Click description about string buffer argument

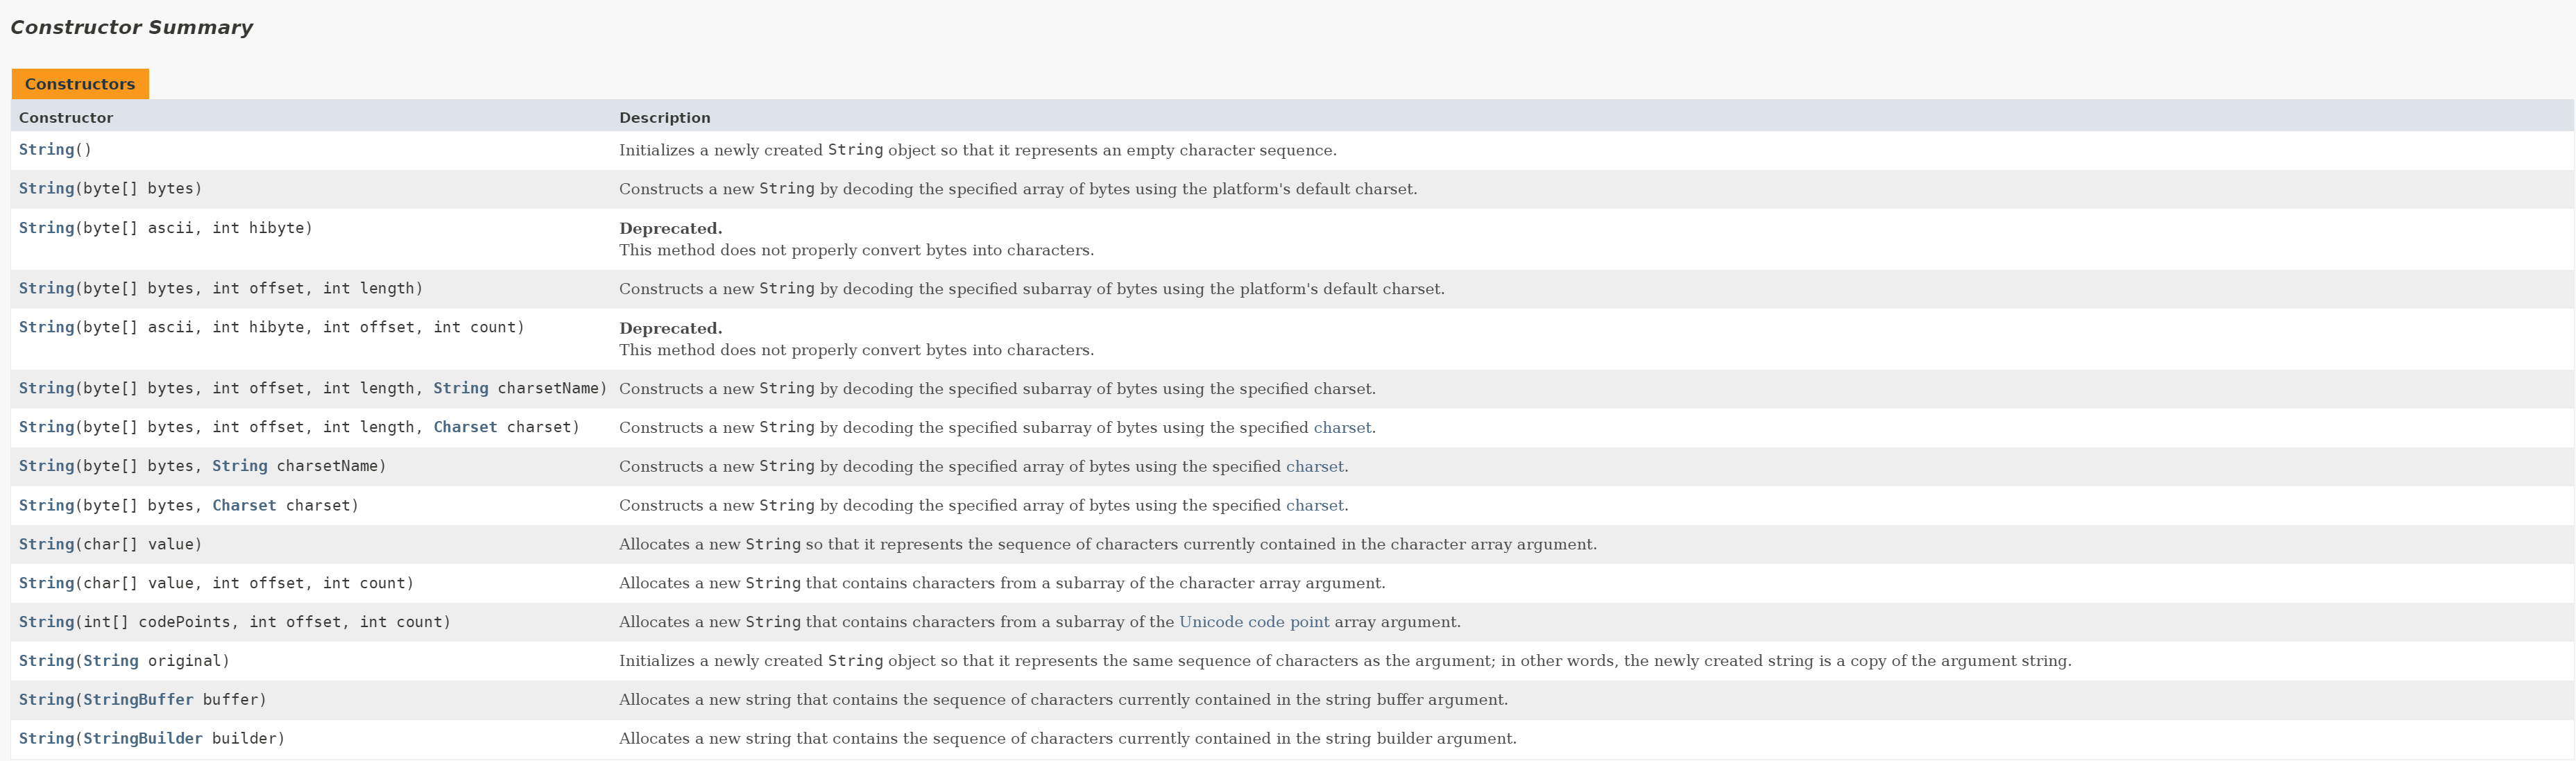1063,700
